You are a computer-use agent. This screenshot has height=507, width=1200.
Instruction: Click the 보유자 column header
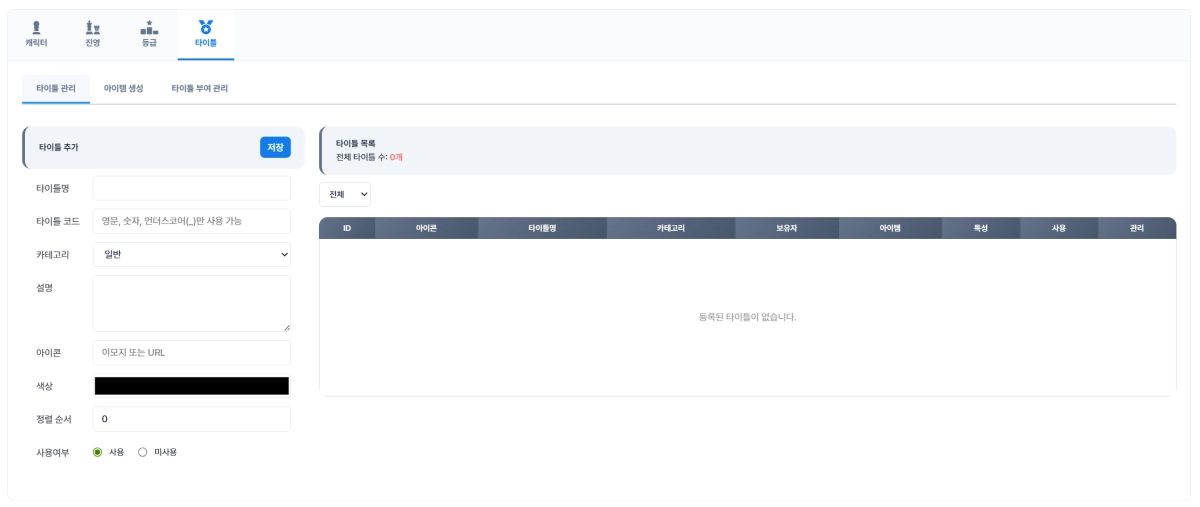(x=786, y=229)
